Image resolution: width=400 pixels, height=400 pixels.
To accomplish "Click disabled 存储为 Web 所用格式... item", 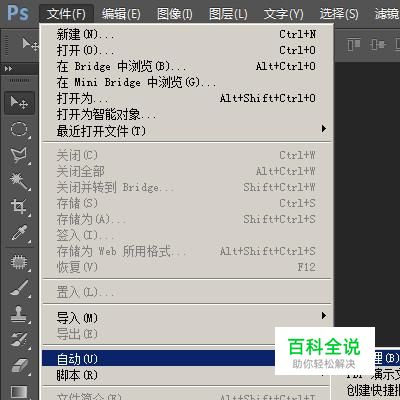I will tap(187, 251).
